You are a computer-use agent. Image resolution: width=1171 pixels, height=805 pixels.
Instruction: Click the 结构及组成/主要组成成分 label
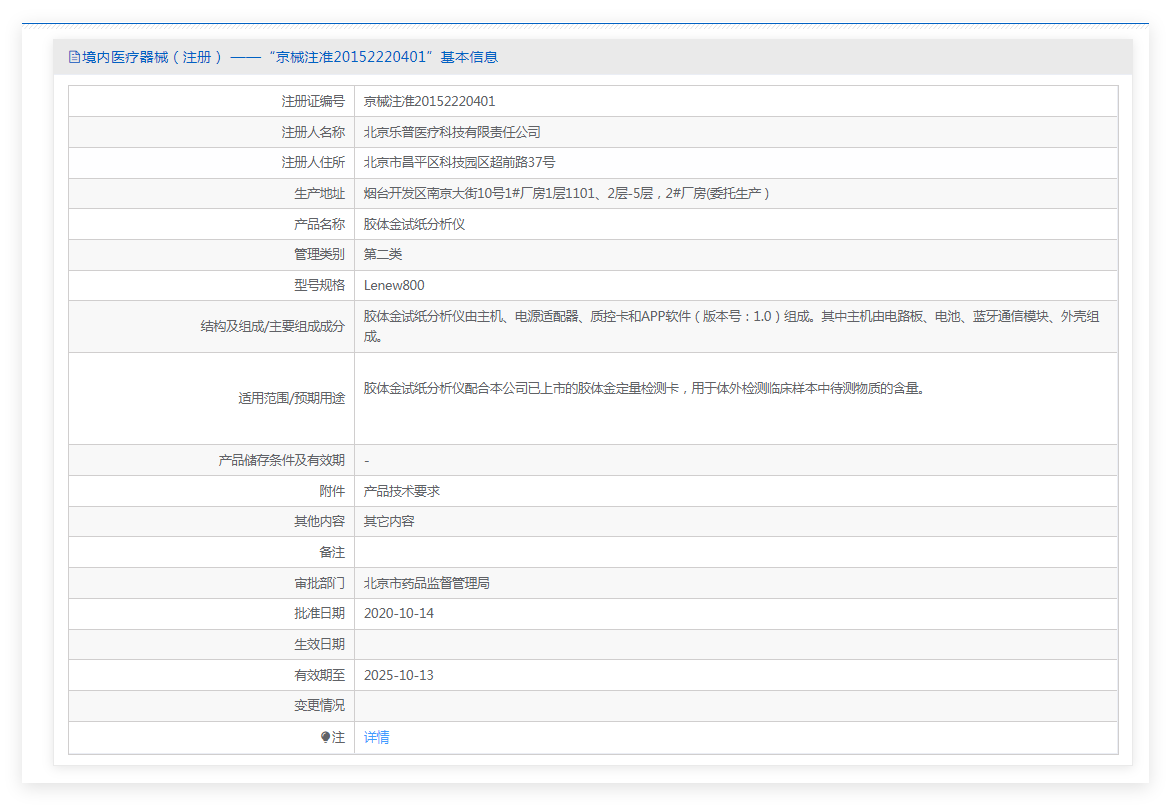(273, 326)
